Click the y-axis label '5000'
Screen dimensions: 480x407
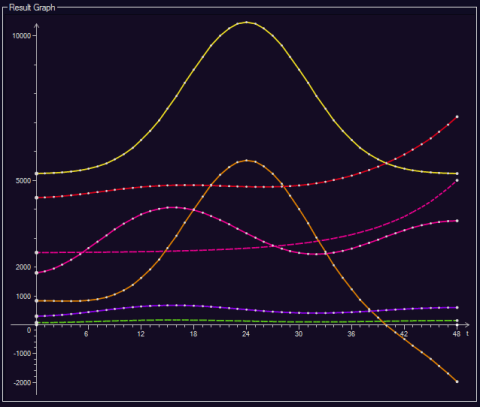23,181
